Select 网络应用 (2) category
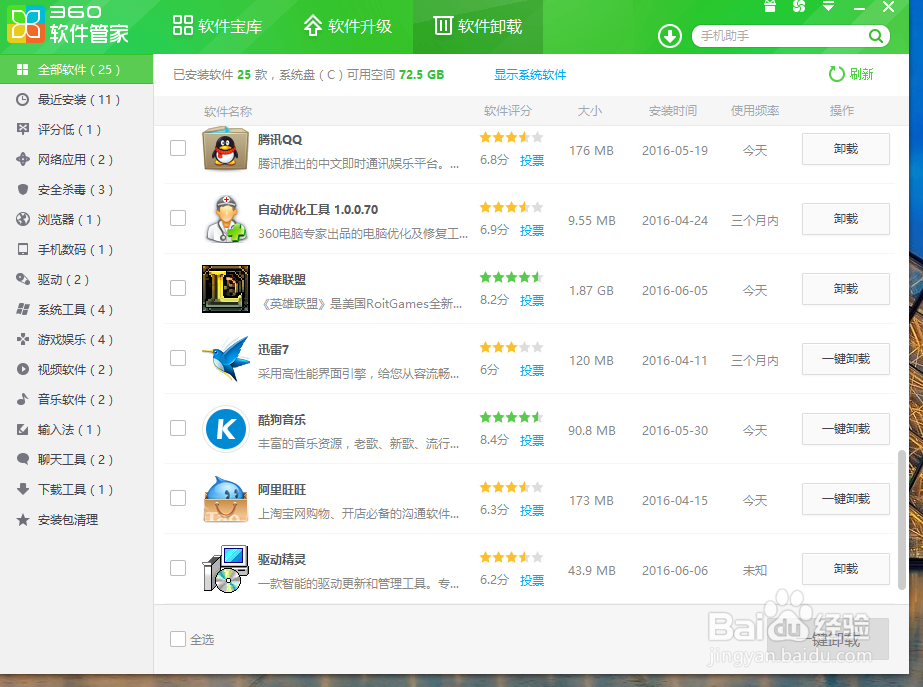 click(77, 160)
